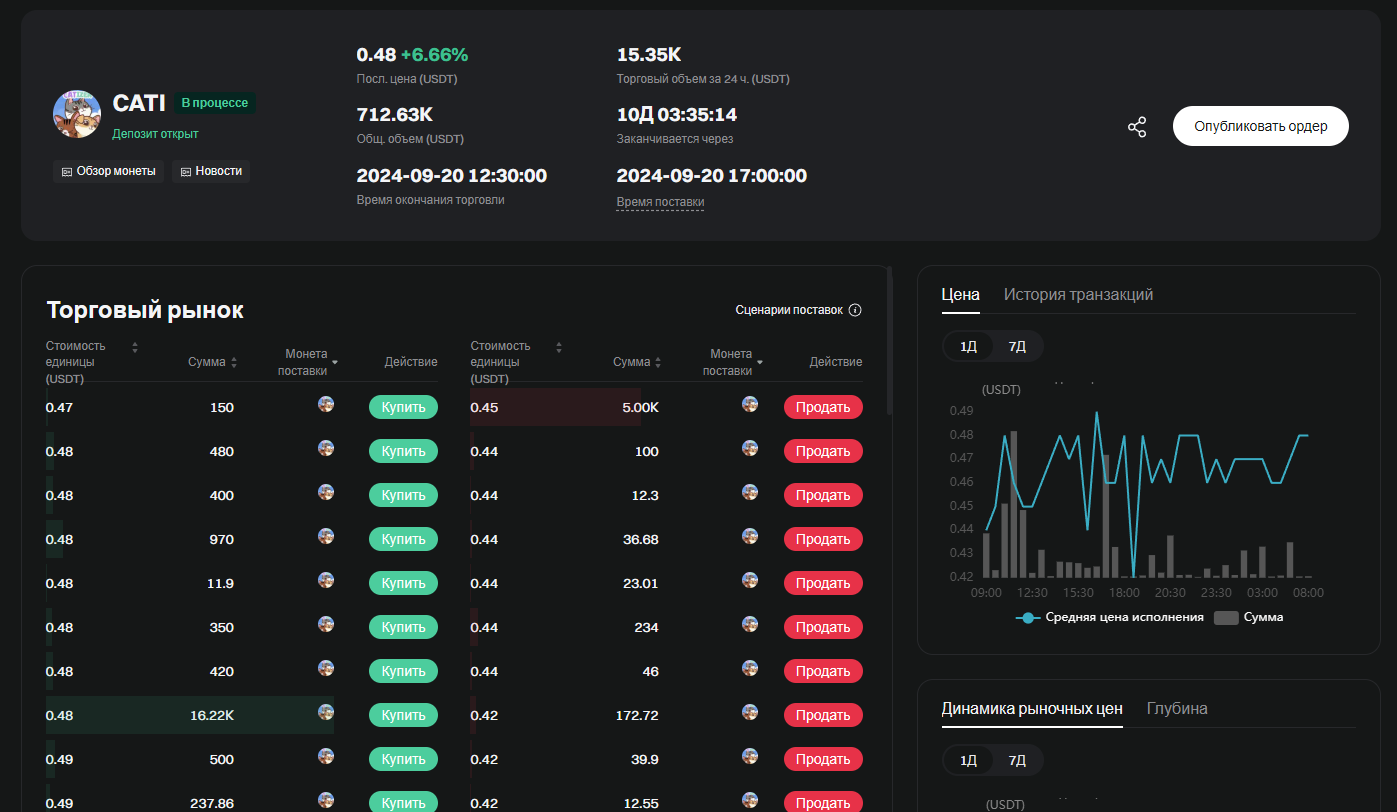Buy the 0.48 order of 16.22K
The image size is (1397, 812).
pyautogui.click(x=403, y=715)
